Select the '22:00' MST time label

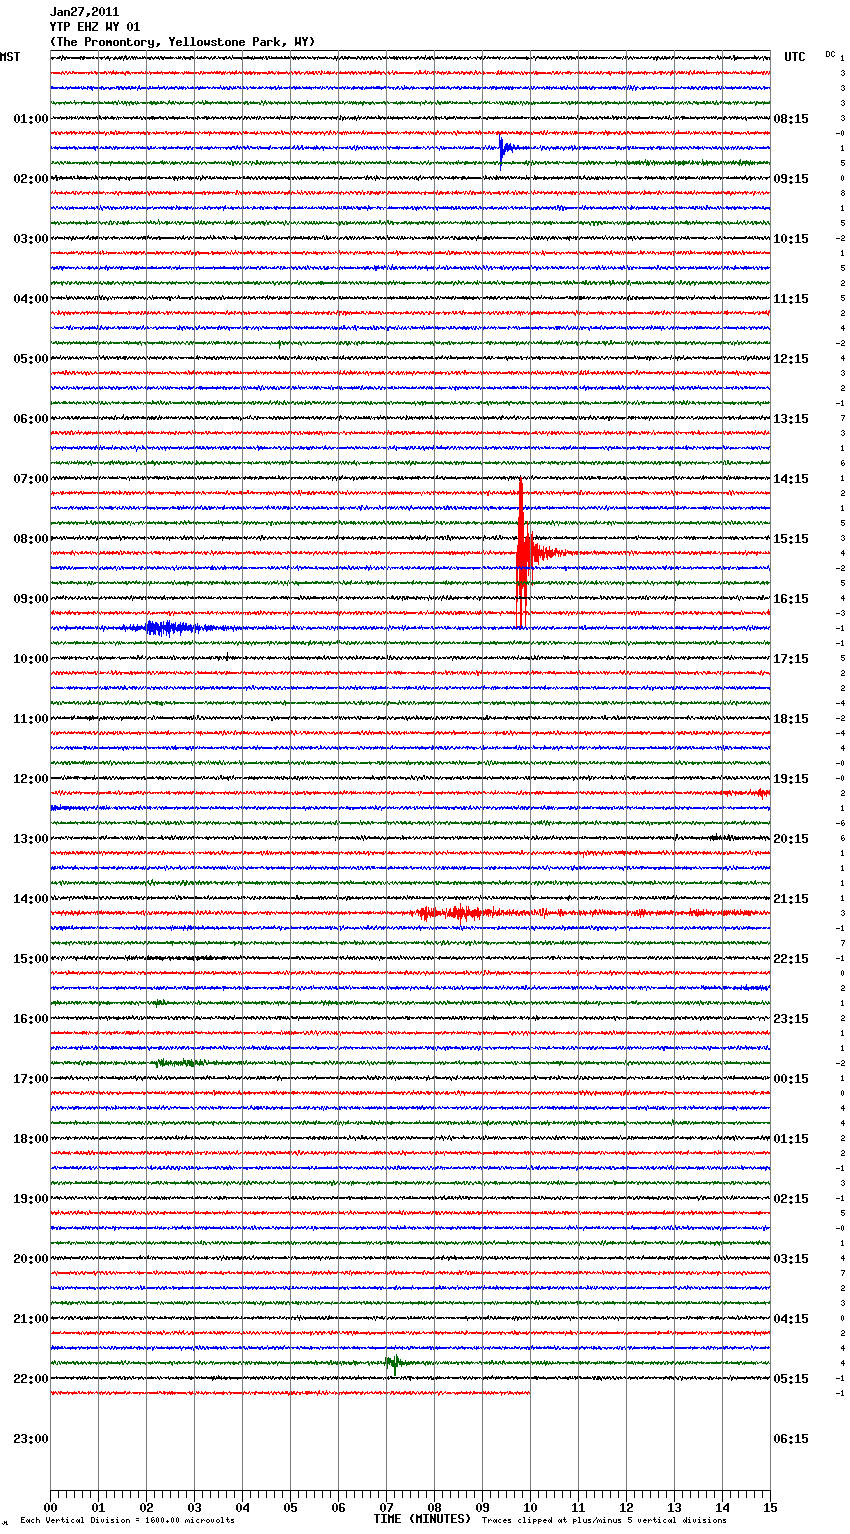point(31,1379)
